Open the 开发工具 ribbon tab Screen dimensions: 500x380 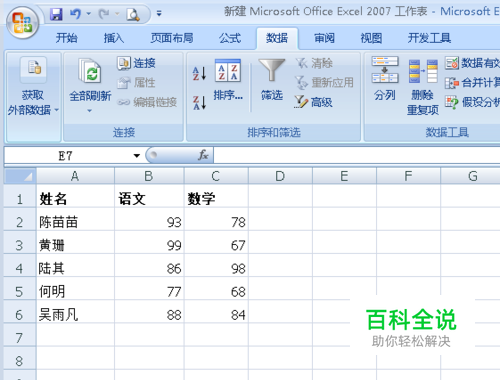click(x=429, y=38)
